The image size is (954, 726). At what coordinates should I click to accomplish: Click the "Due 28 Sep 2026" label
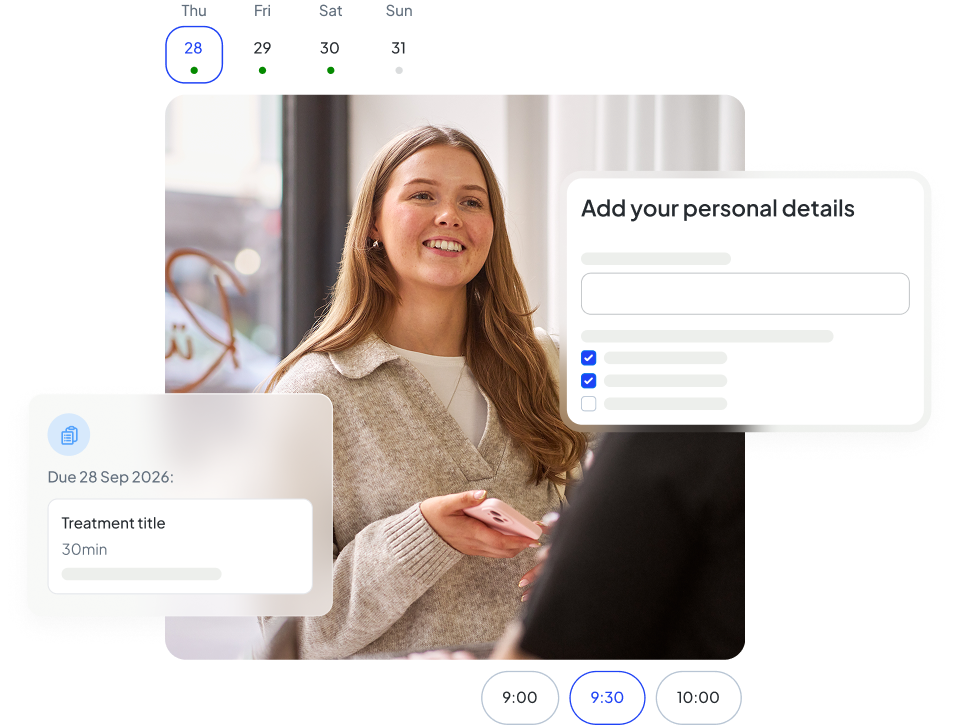pyautogui.click(x=110, y=477)
